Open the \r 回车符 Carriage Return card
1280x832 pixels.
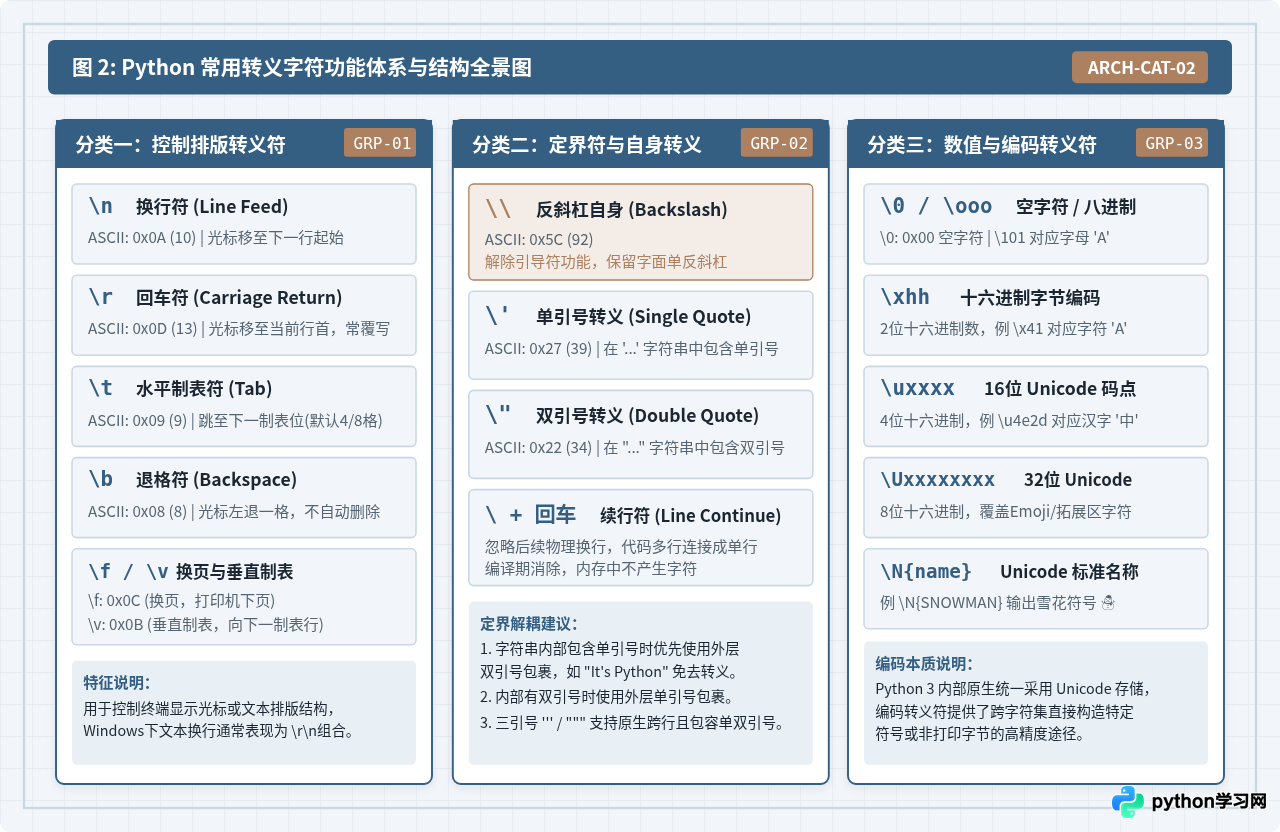coord(244,315)
